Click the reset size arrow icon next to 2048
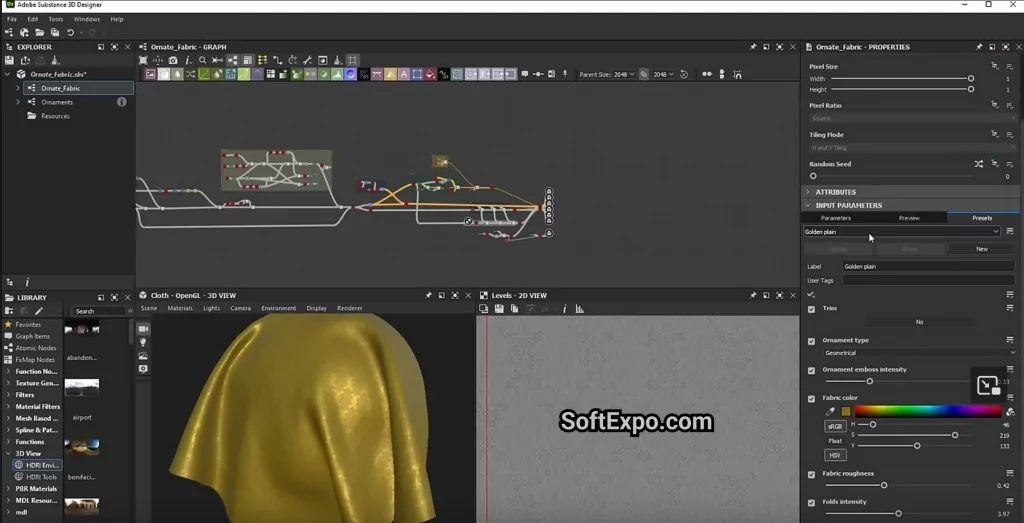Image resolution: width=1024 pixels, height=523 pixels. coord(684,74)
